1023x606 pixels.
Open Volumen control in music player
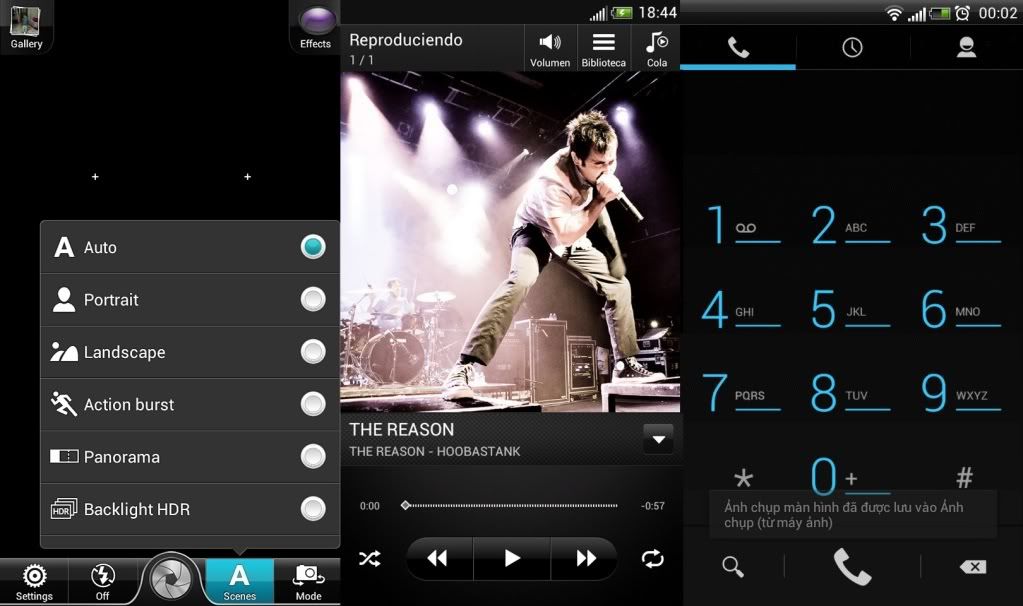[x=550, y=48]
